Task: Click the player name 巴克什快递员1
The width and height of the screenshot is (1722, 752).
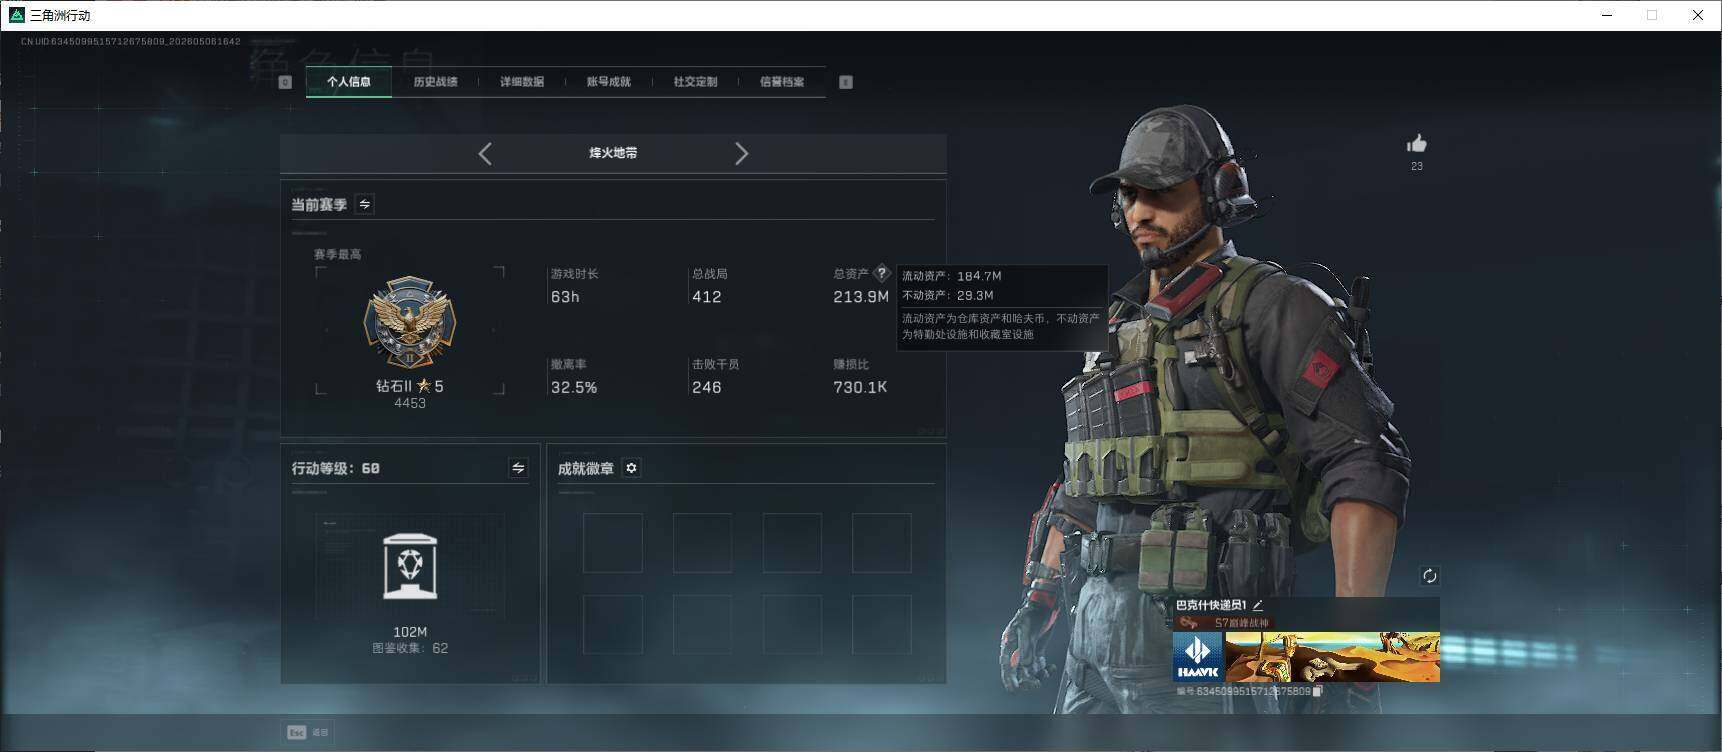Action: (1211, 605)
